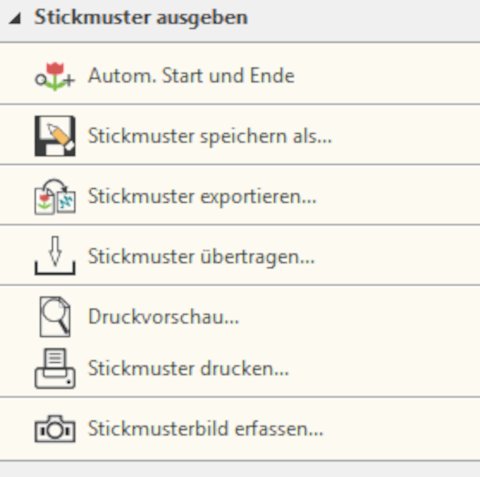This screenshot has width=480, height=477.
Task: Click the floppy disk with pencil icon
Action: click(55, 136)
